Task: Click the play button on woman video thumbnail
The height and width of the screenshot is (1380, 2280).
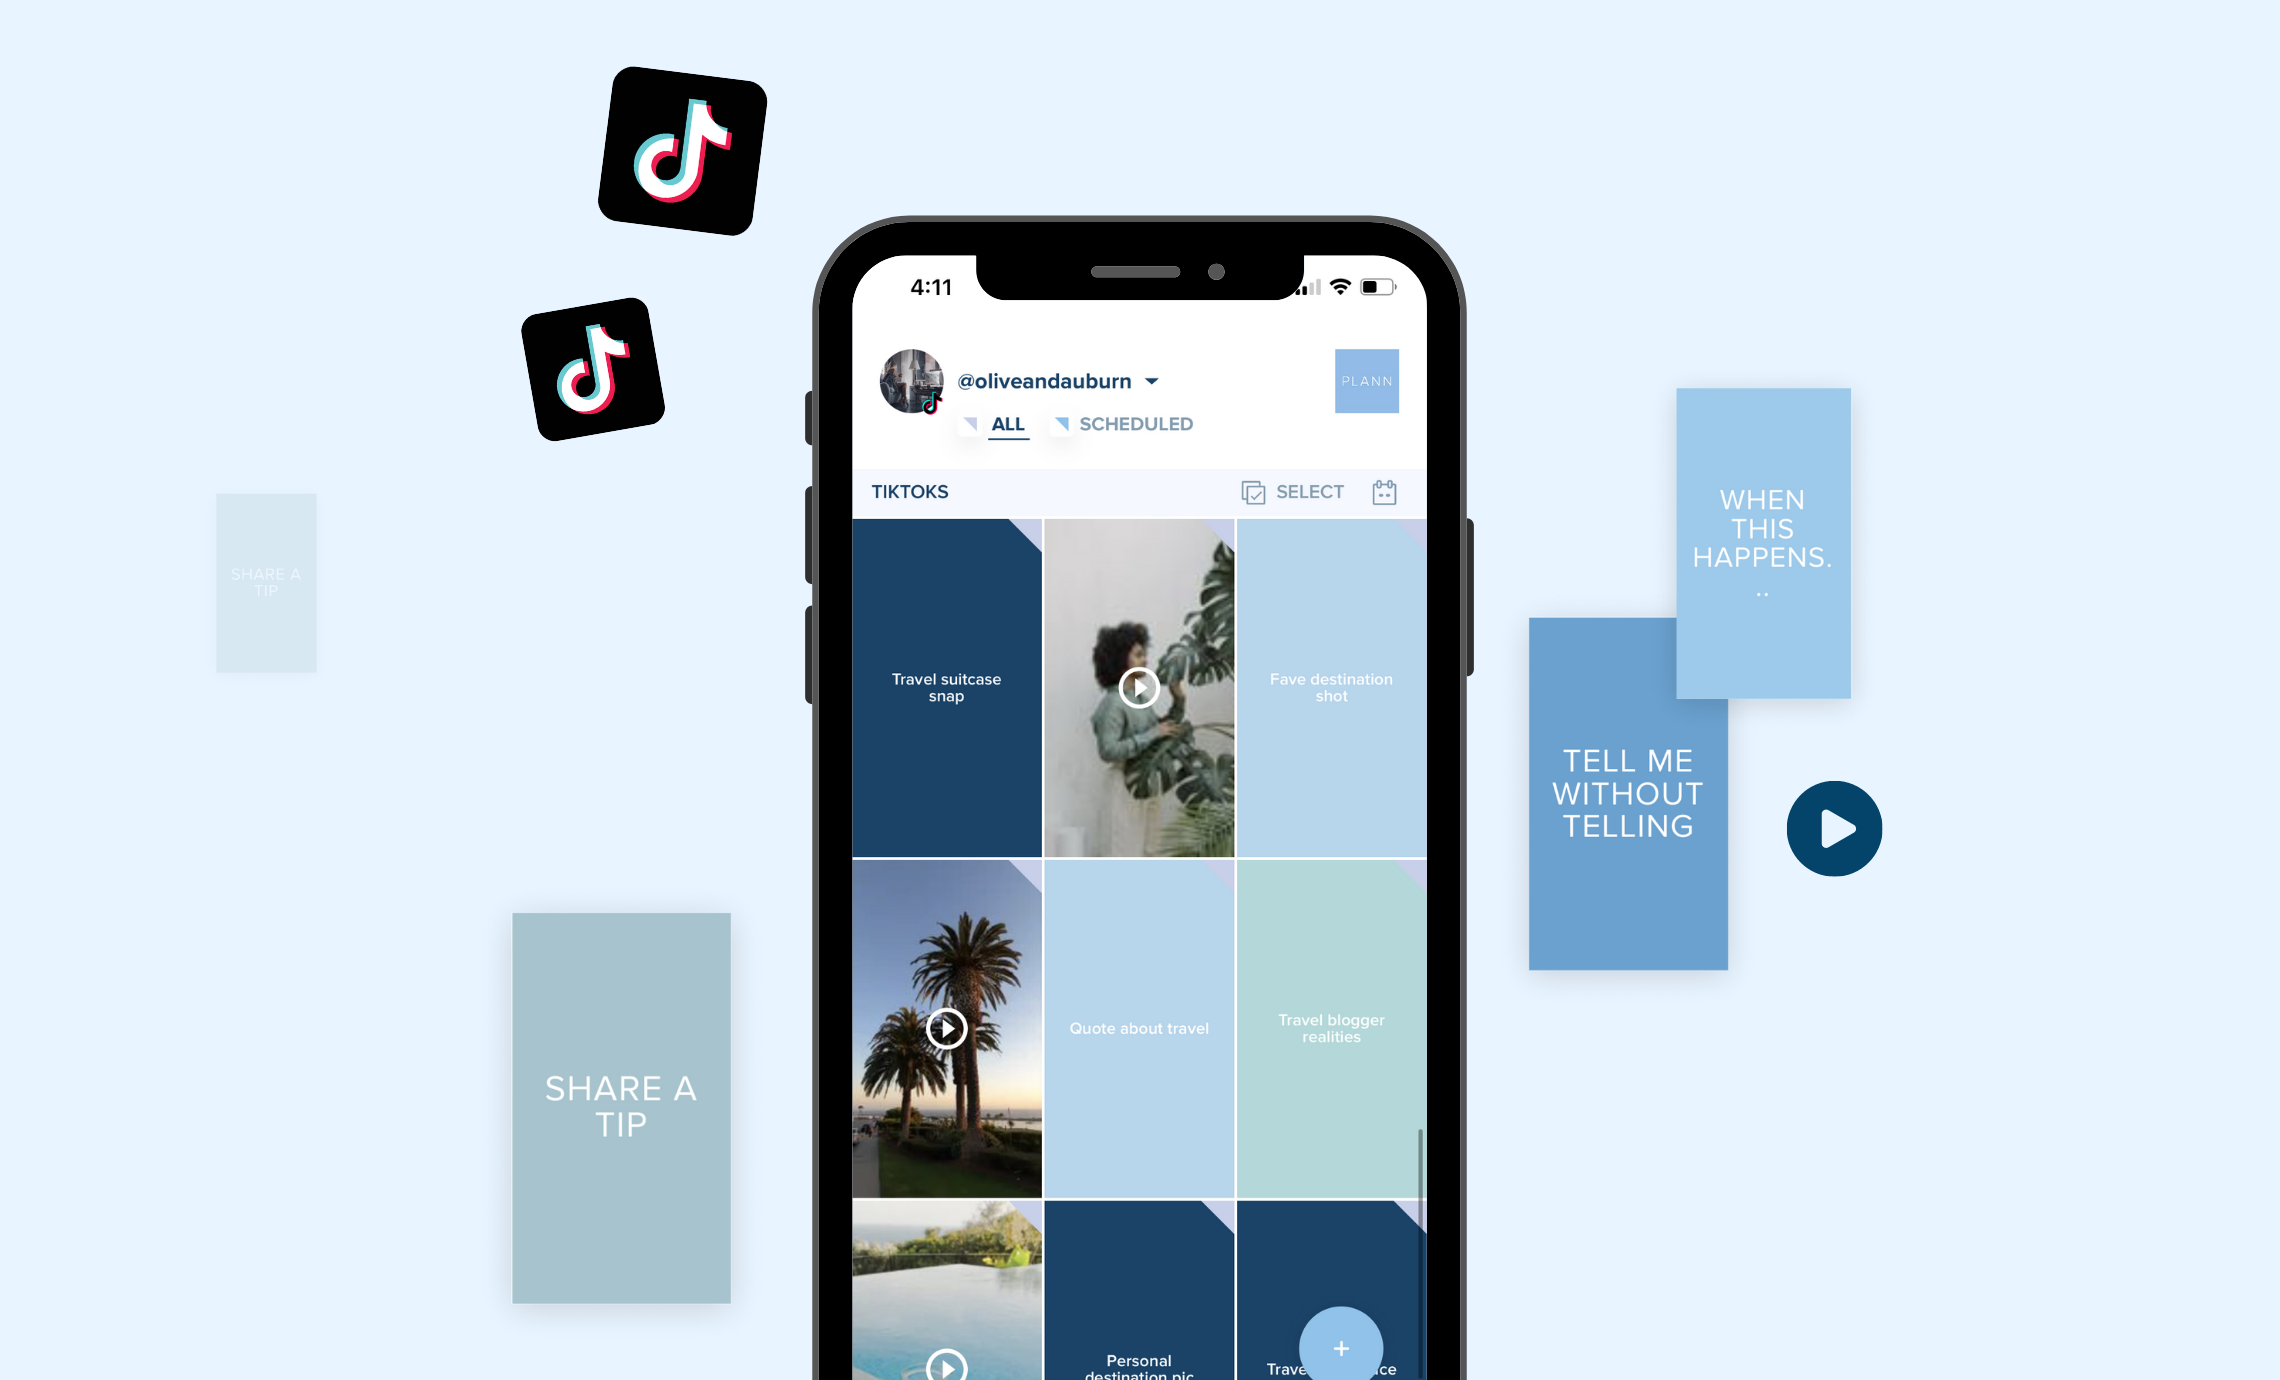Action: click(1135, 684)
